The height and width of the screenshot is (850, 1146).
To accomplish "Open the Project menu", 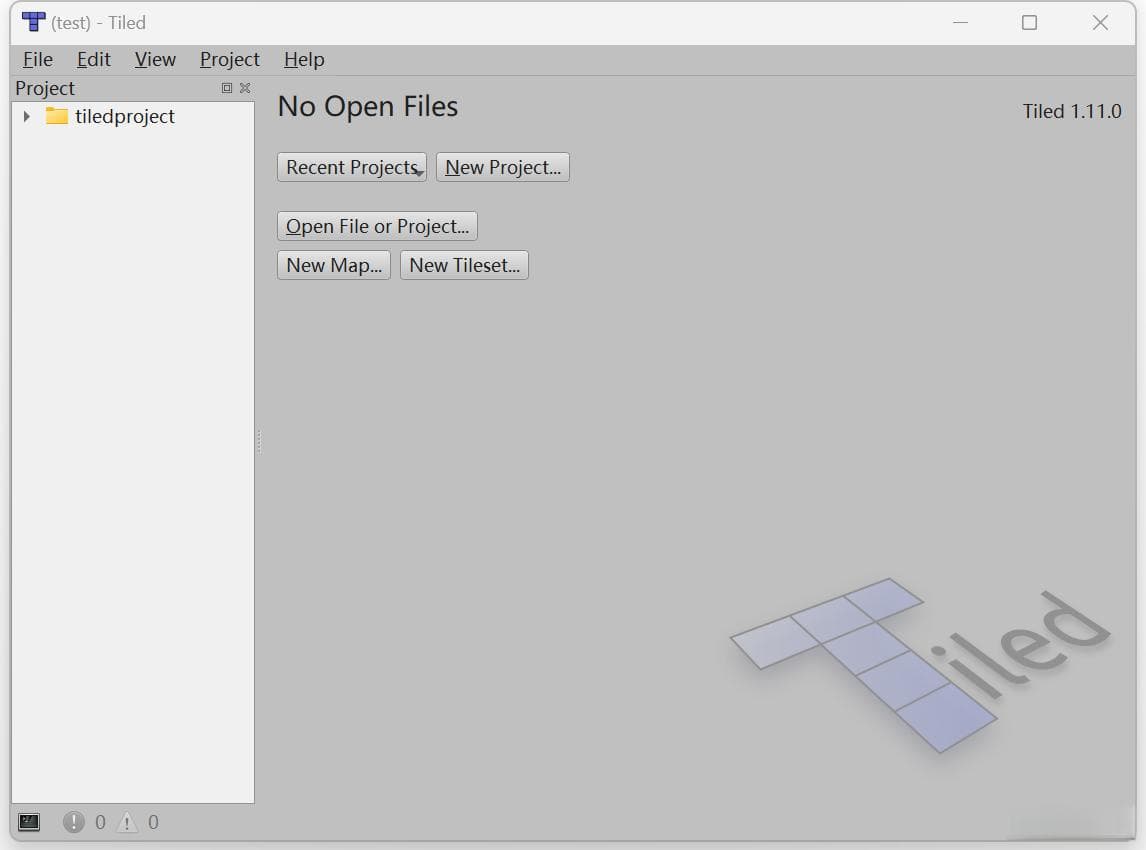I will coord(229,59).
